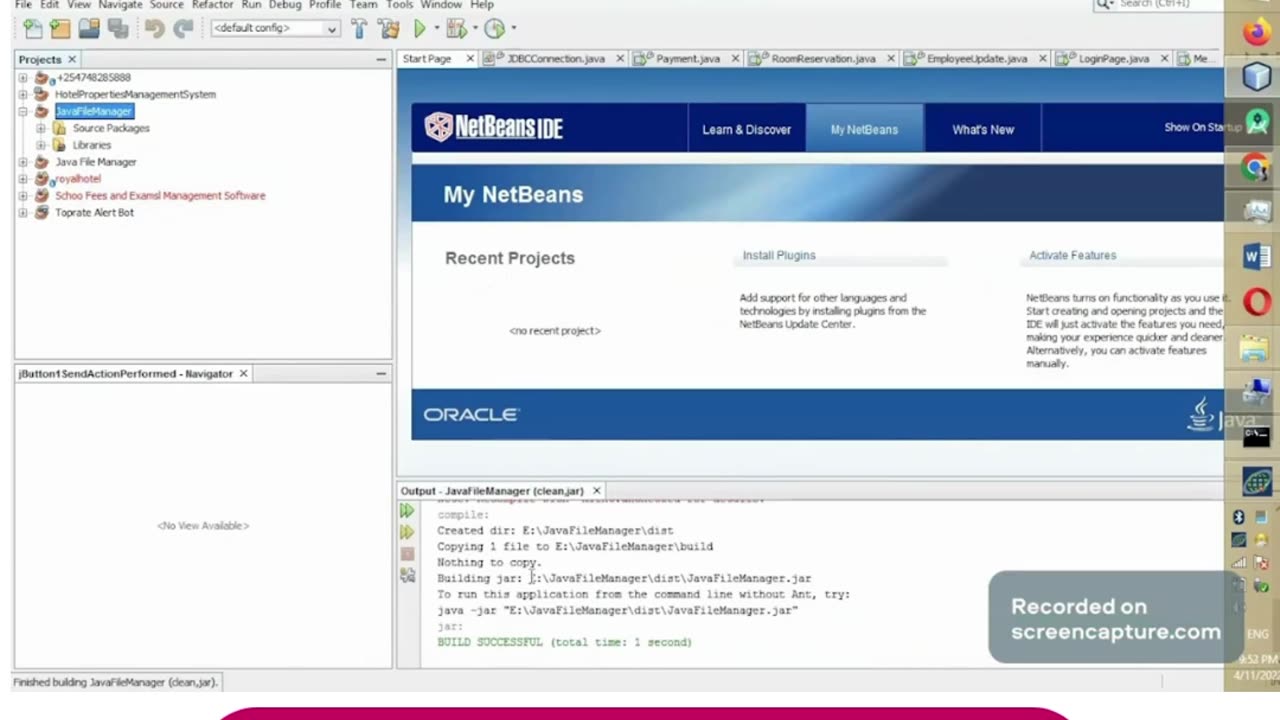Viewport: 1280px width, 720px height.
Task: Open Microsoft Word from the taskbar
Action: [x=1257, y=257]
